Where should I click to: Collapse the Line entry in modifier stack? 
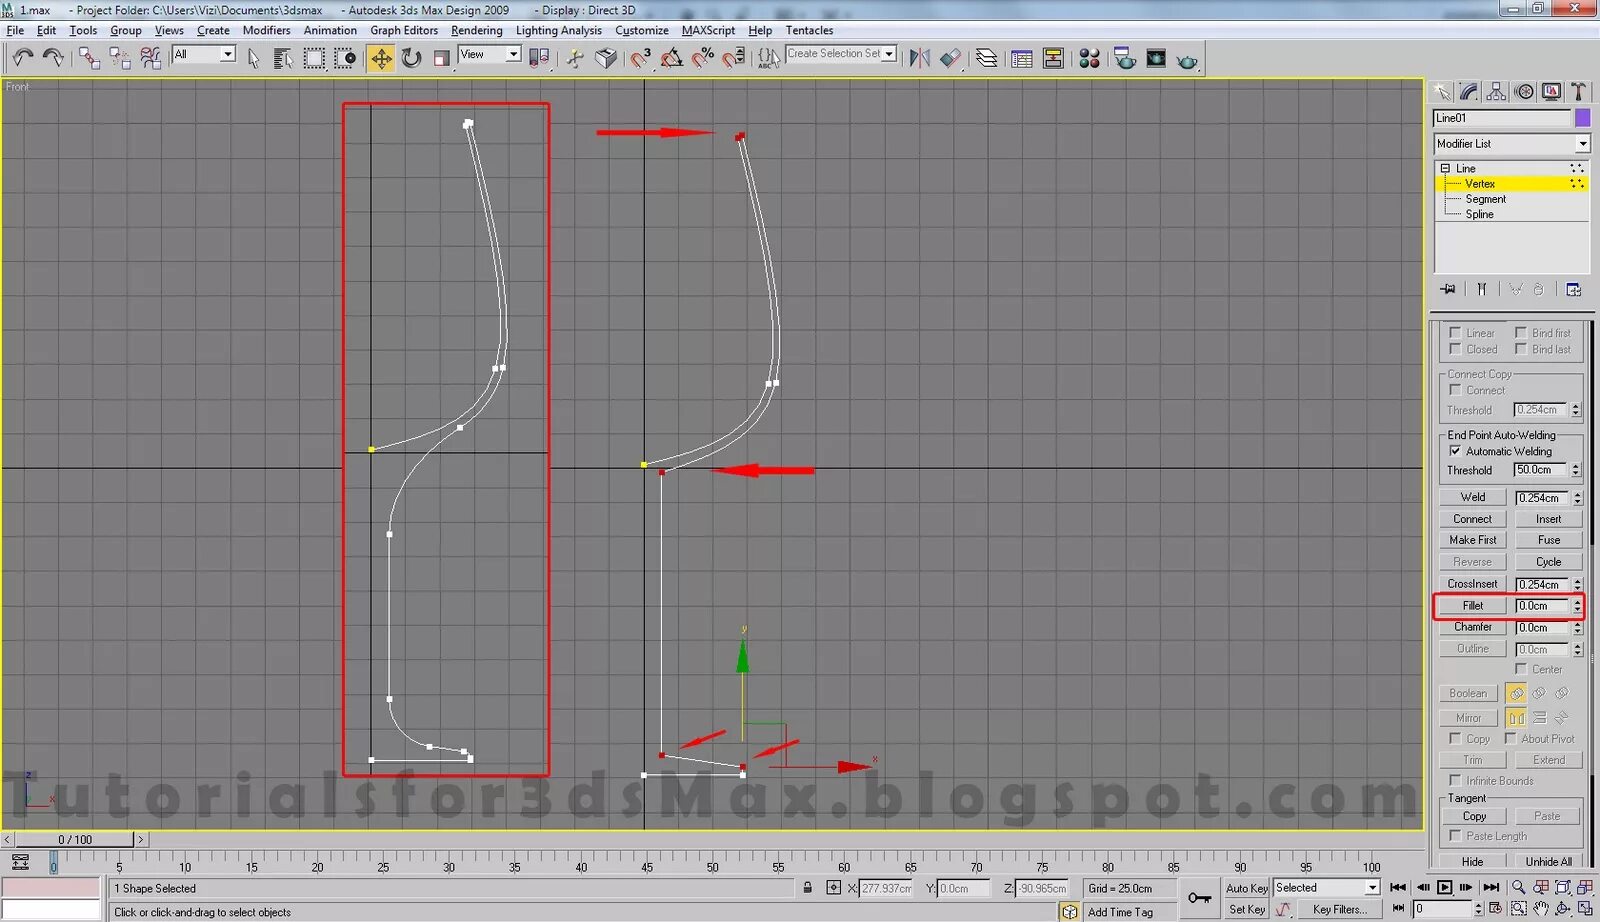(1447, 168)
